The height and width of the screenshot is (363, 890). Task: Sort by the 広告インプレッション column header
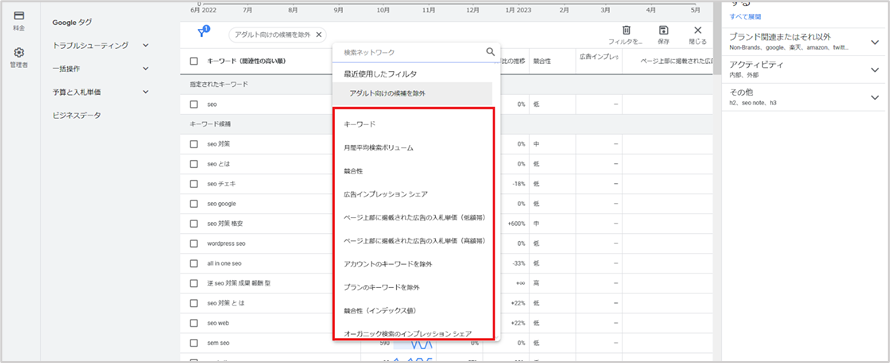[598, 57]
